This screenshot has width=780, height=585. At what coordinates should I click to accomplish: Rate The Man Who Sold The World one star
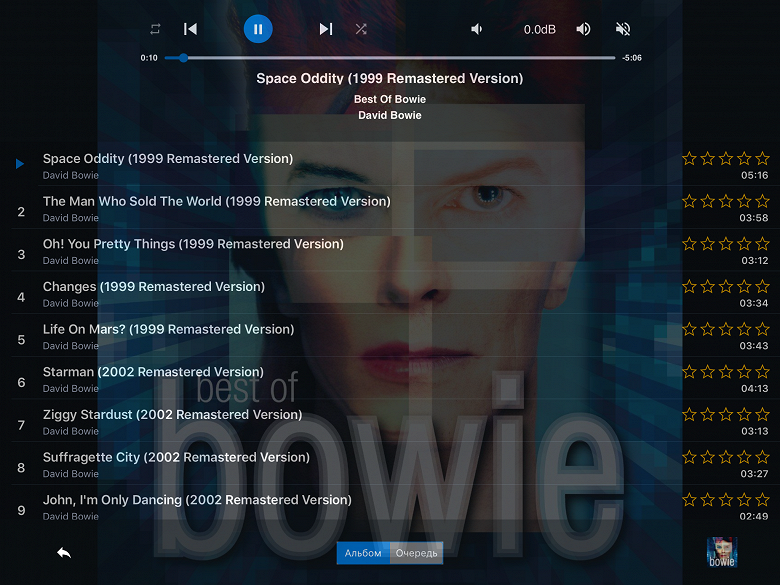(x=689, y=201)
